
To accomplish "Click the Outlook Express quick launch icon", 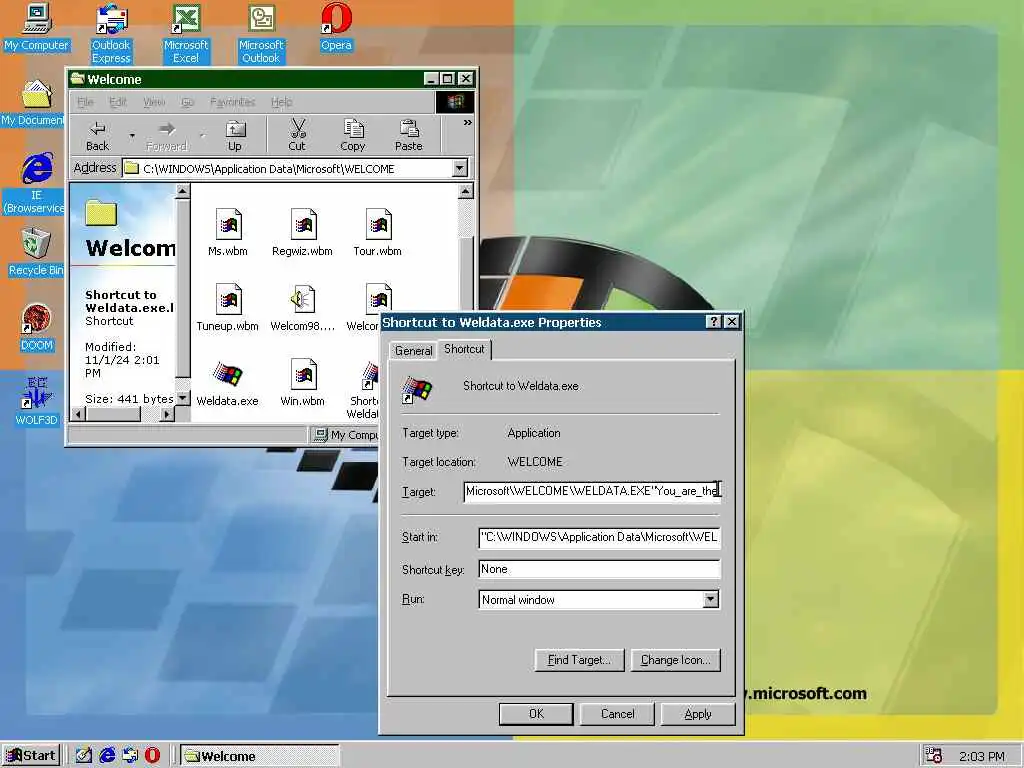I will point(130,756).
